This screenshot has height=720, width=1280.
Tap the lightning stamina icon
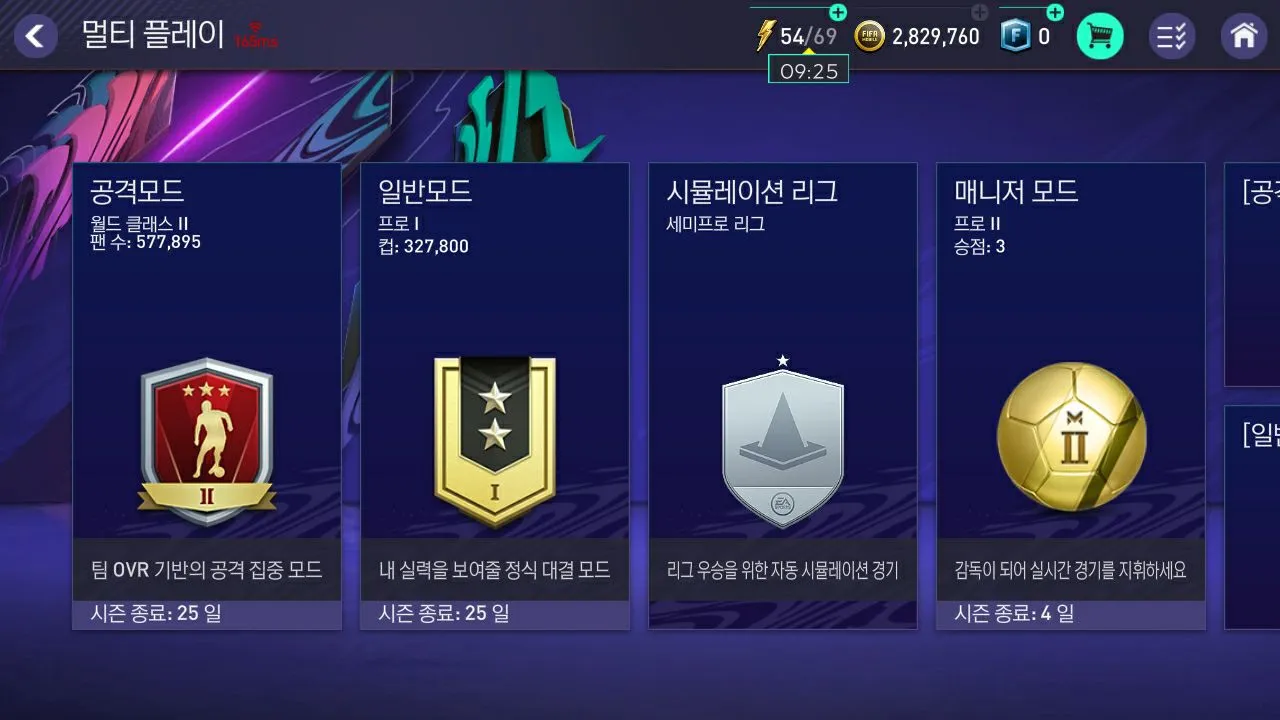(765, 37)
